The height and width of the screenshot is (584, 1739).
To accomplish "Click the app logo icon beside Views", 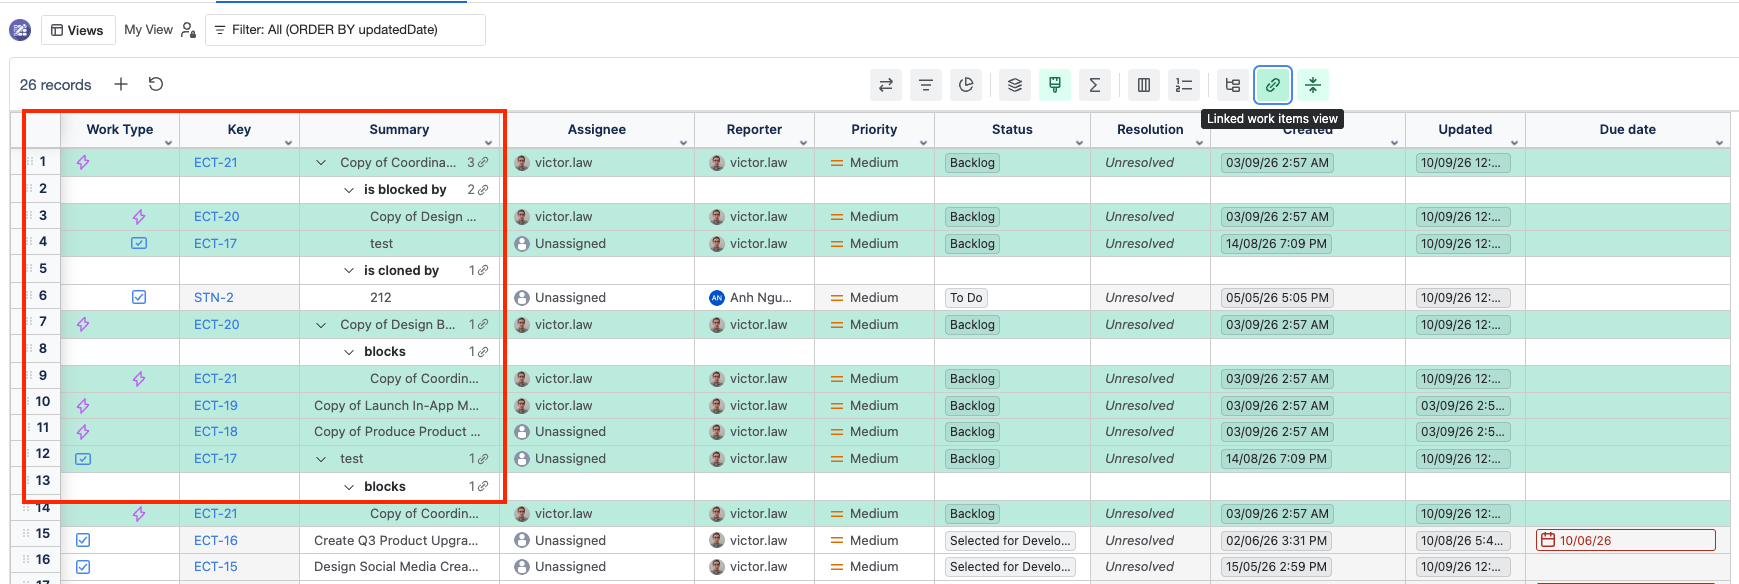I will pyautogui.click(x=20, y=30).
